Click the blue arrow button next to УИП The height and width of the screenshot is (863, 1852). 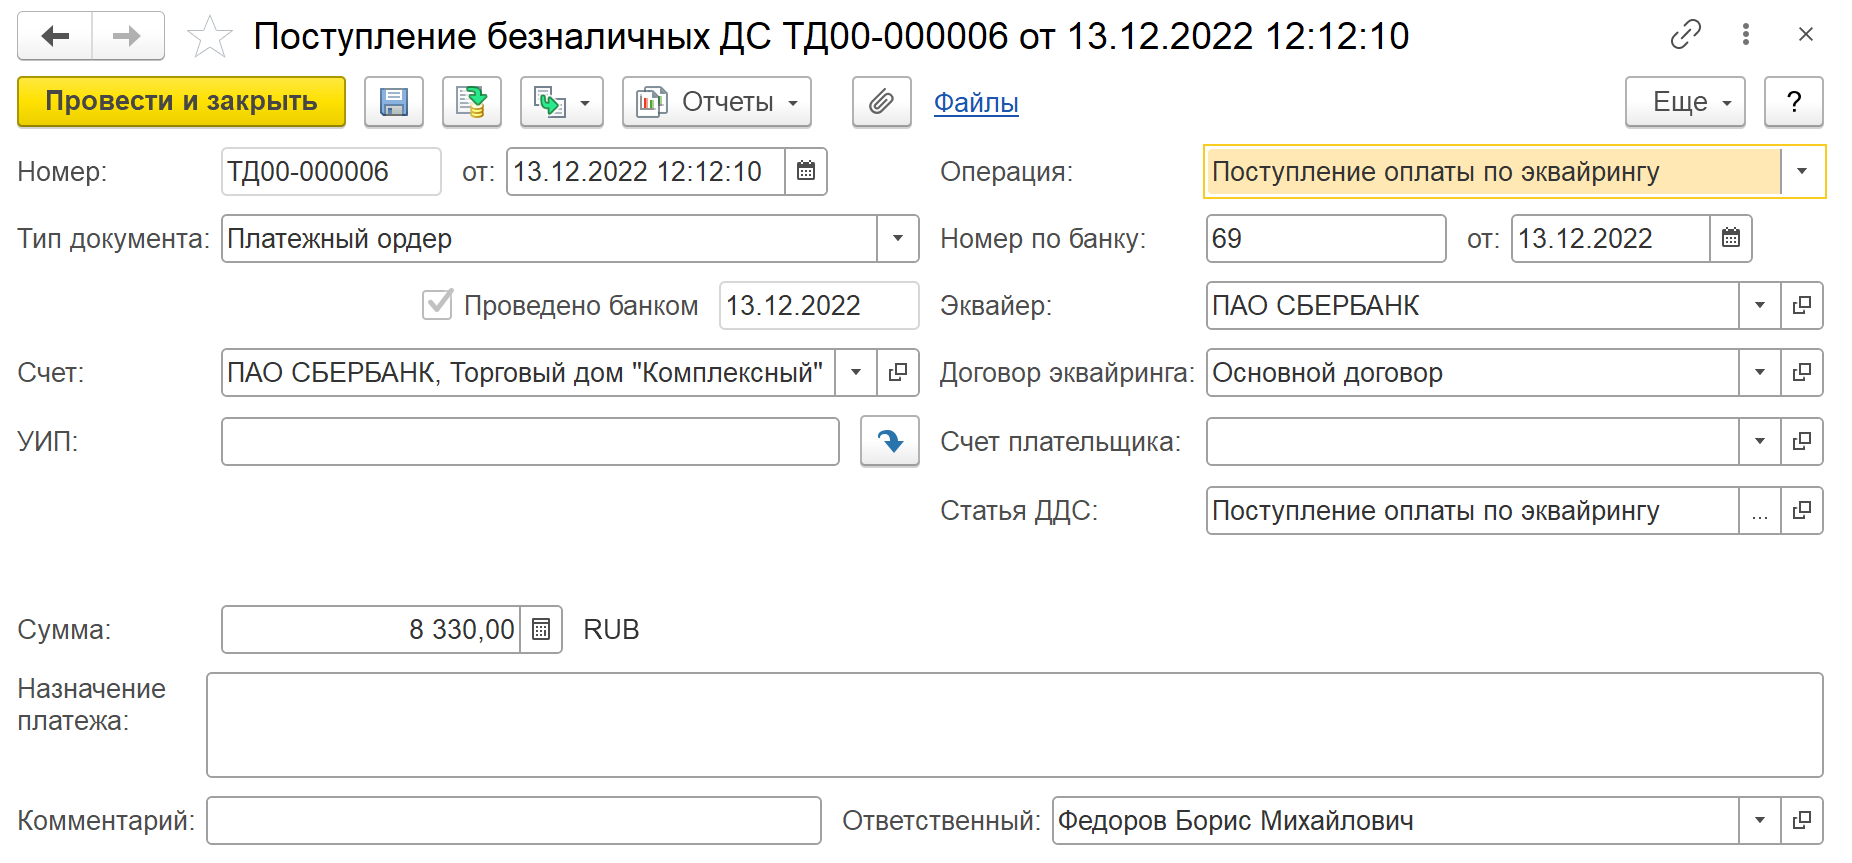click(x=889, y=441)
